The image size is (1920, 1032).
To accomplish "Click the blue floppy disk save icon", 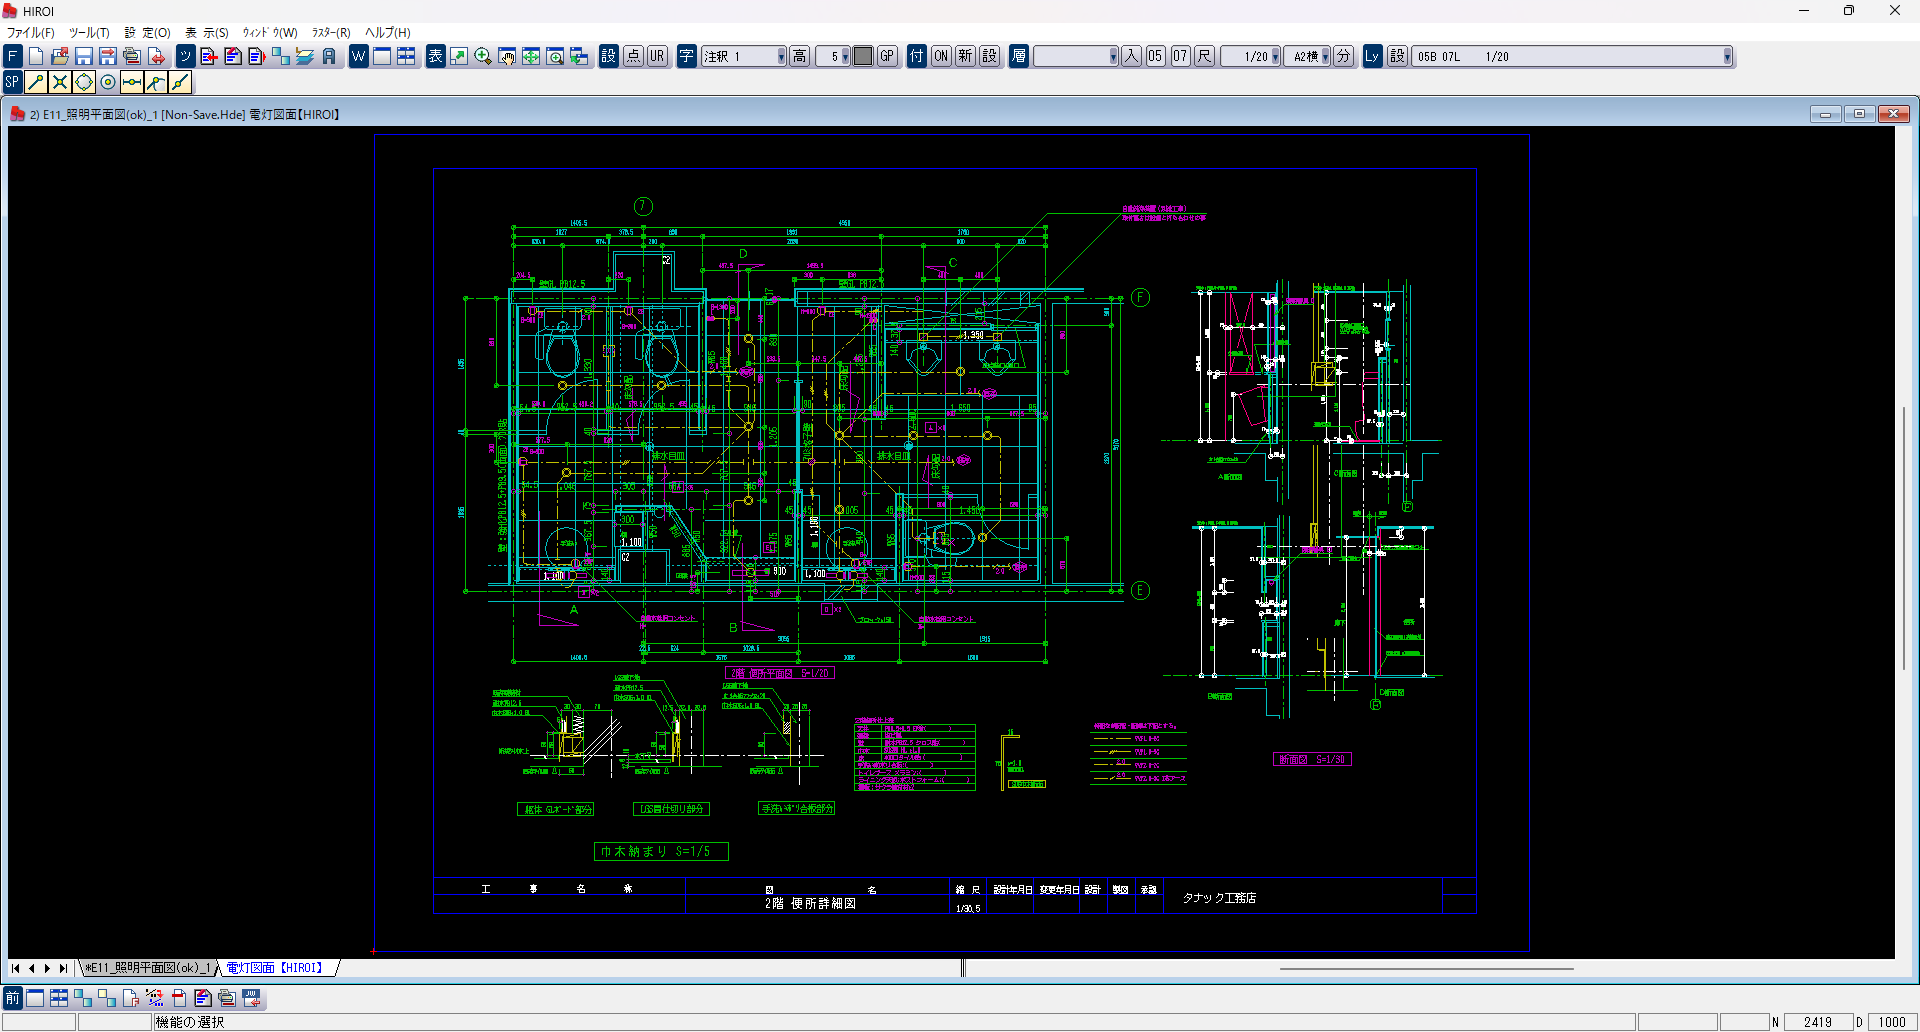I will 84,57.
